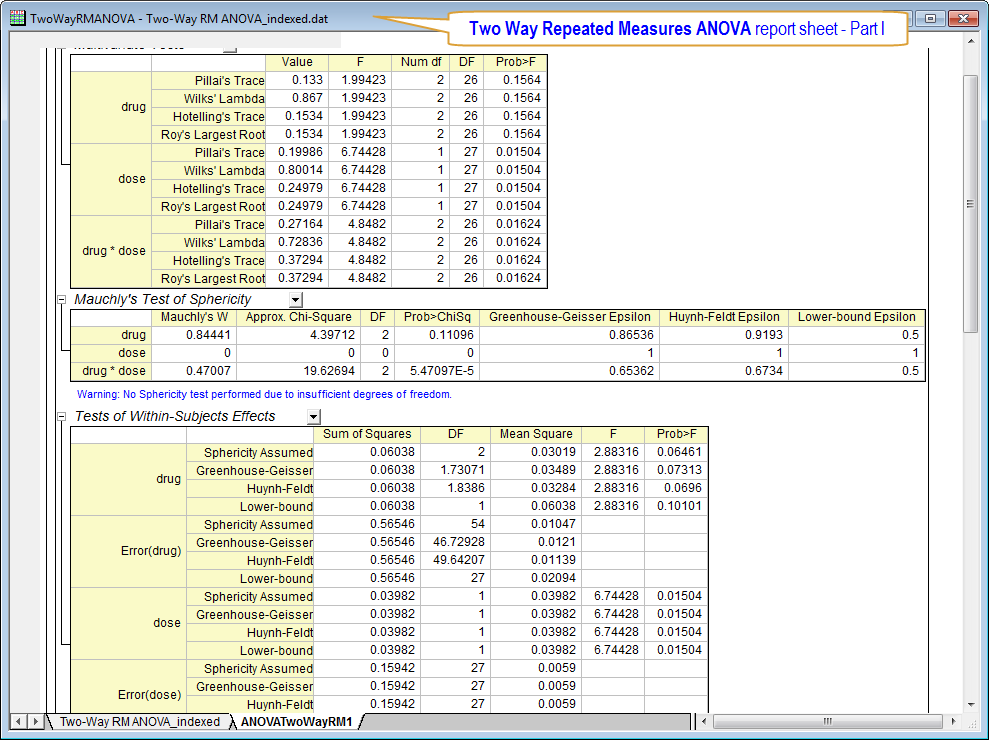Click the vertical scrollbar up arrow
989x740 pixels.
971,42
